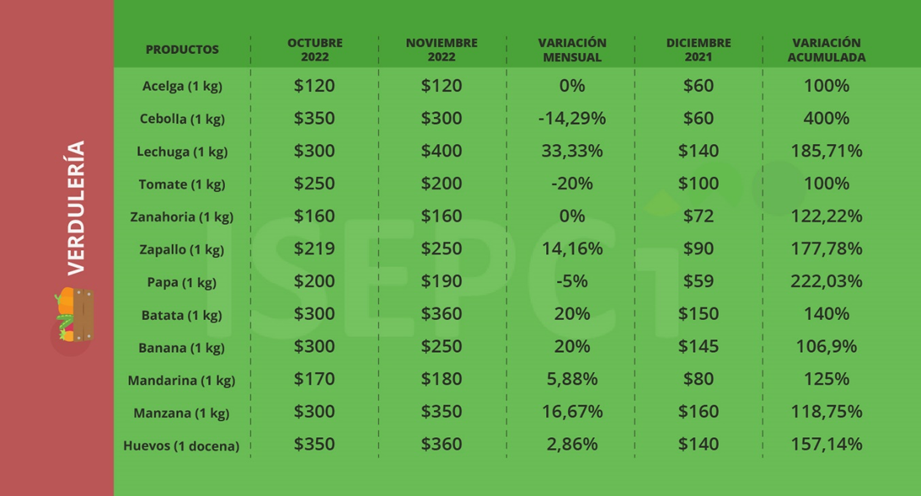Click the 222,03% value in Papa row
Viewport: 921px width, 496px height.
(826, 282)
